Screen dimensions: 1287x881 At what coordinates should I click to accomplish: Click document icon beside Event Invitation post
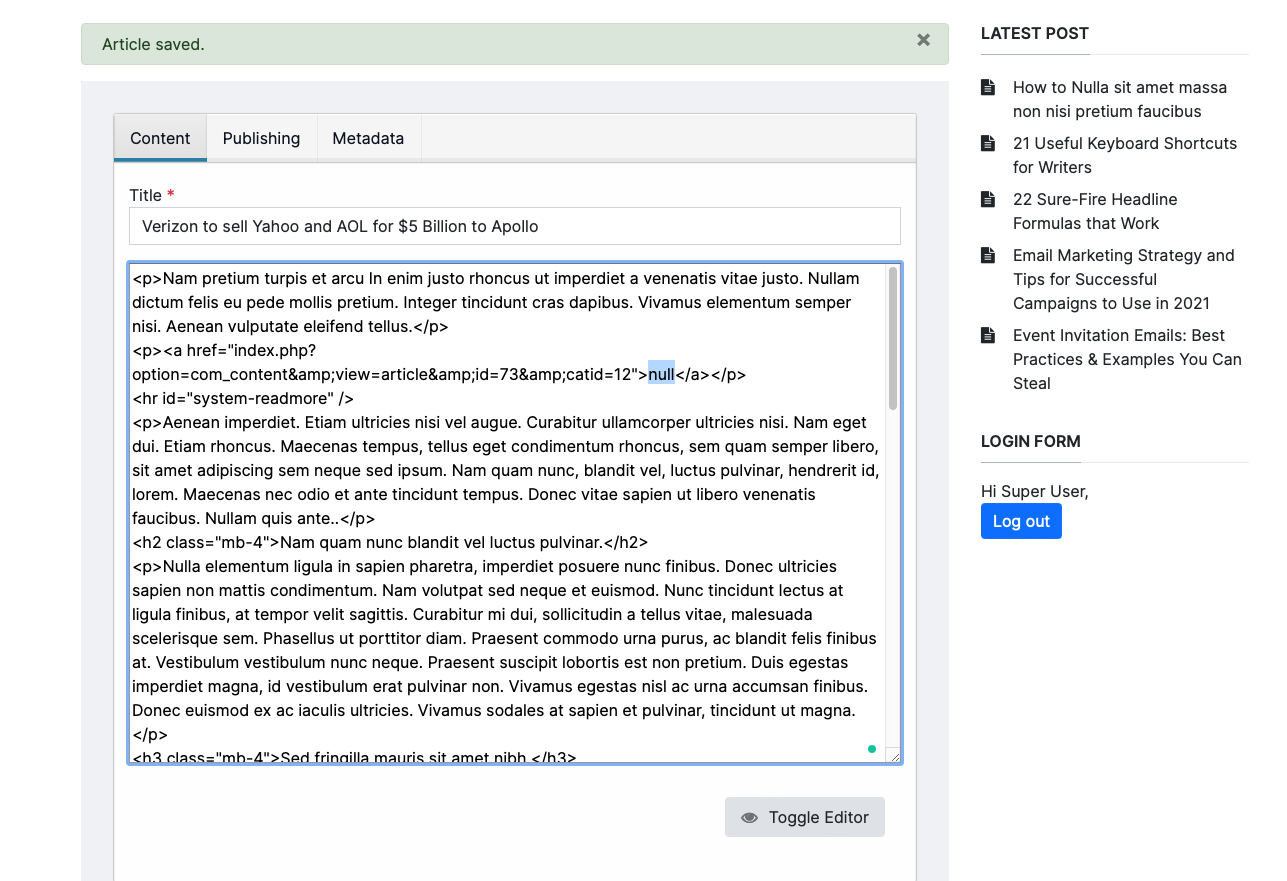click(988, 335)
